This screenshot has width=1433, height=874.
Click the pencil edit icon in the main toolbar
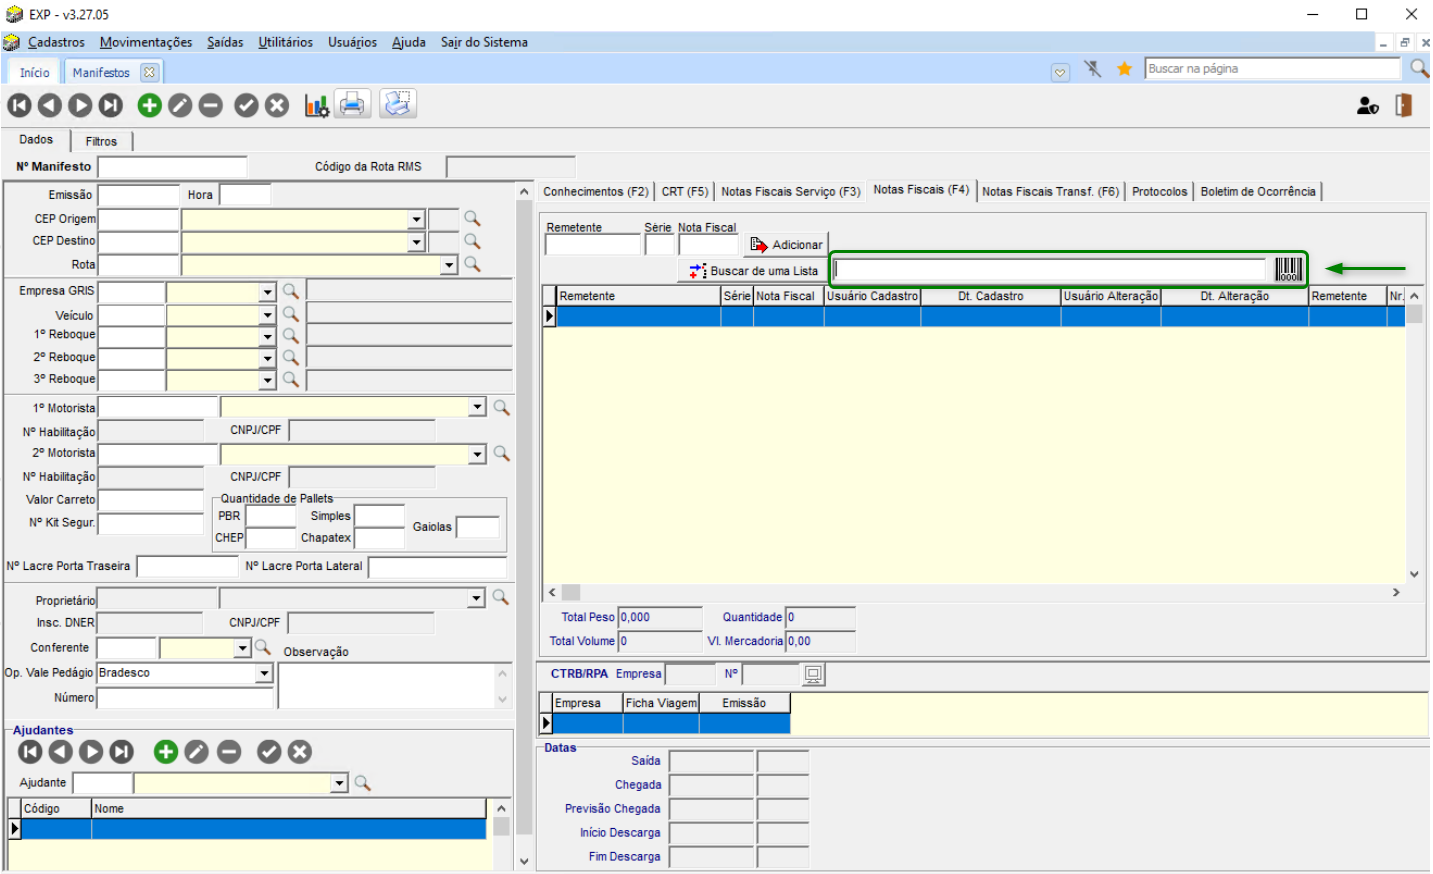(x=180, y=105)
